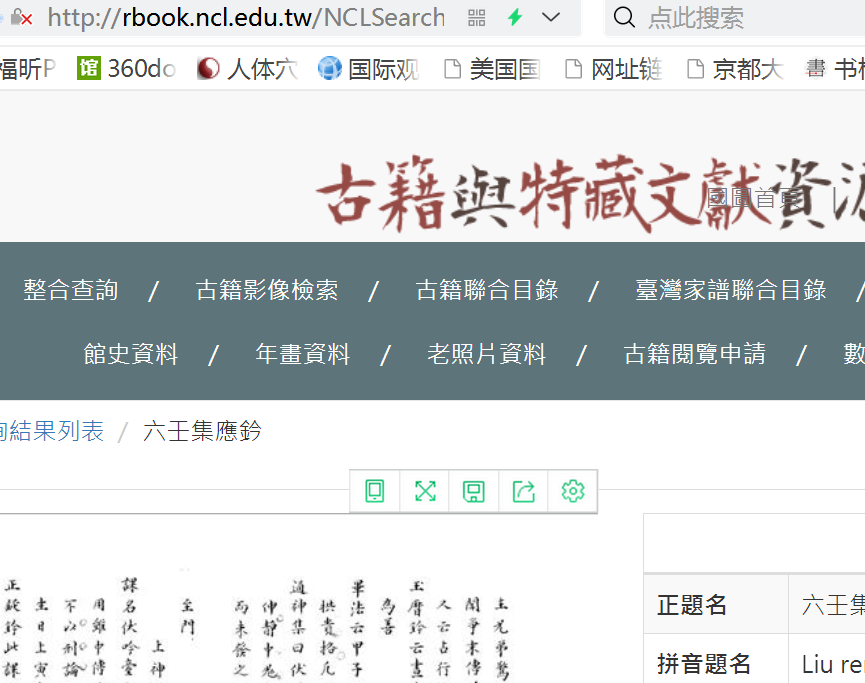Click the green fullscreen expand icon
The width and height of the screenshot is (865, 683).
(425, 491)
